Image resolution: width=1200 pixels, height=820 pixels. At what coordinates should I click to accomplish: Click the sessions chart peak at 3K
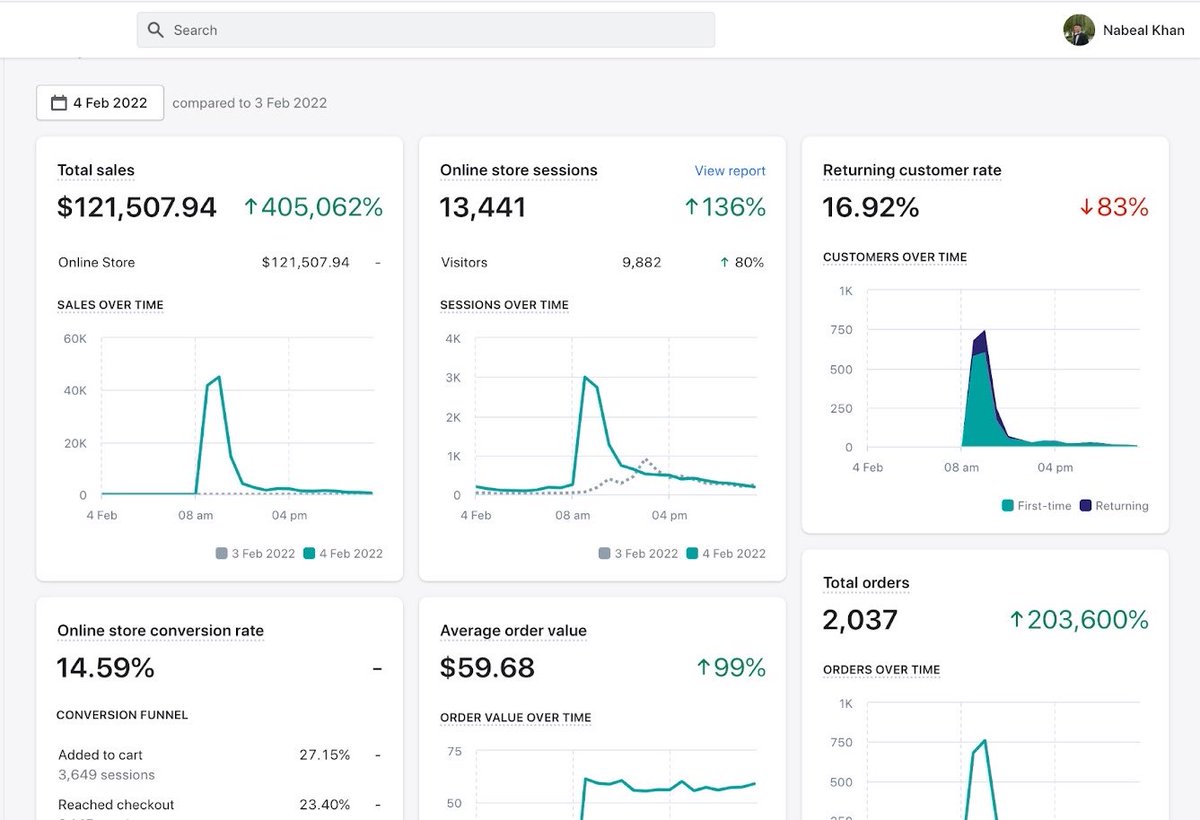pyautogui.click(x=585, y=378)
